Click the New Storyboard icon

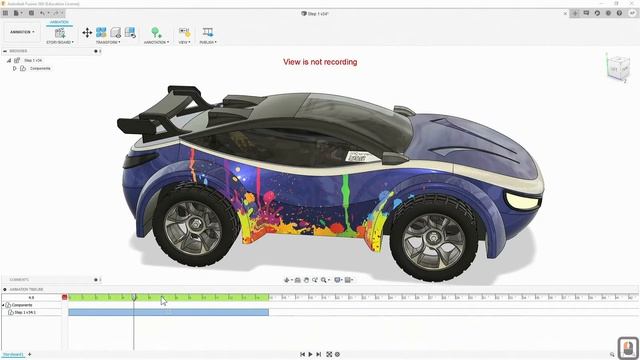coord(60,33)
